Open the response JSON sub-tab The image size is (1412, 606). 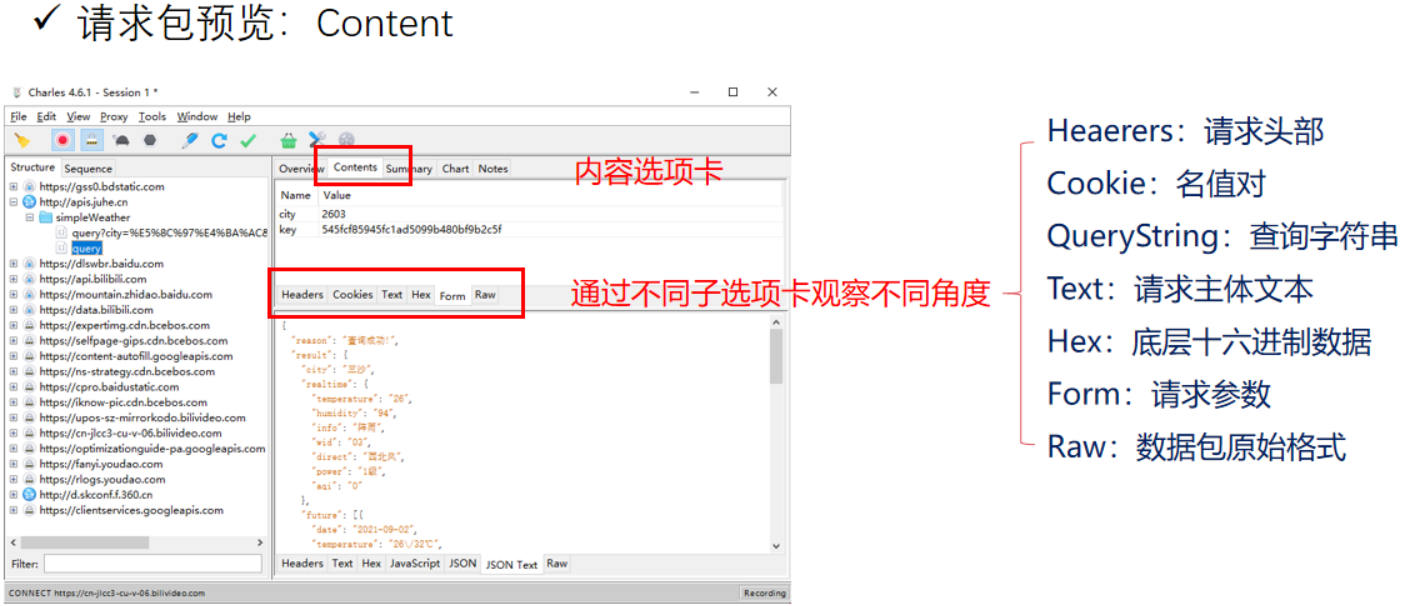(463, 564)
